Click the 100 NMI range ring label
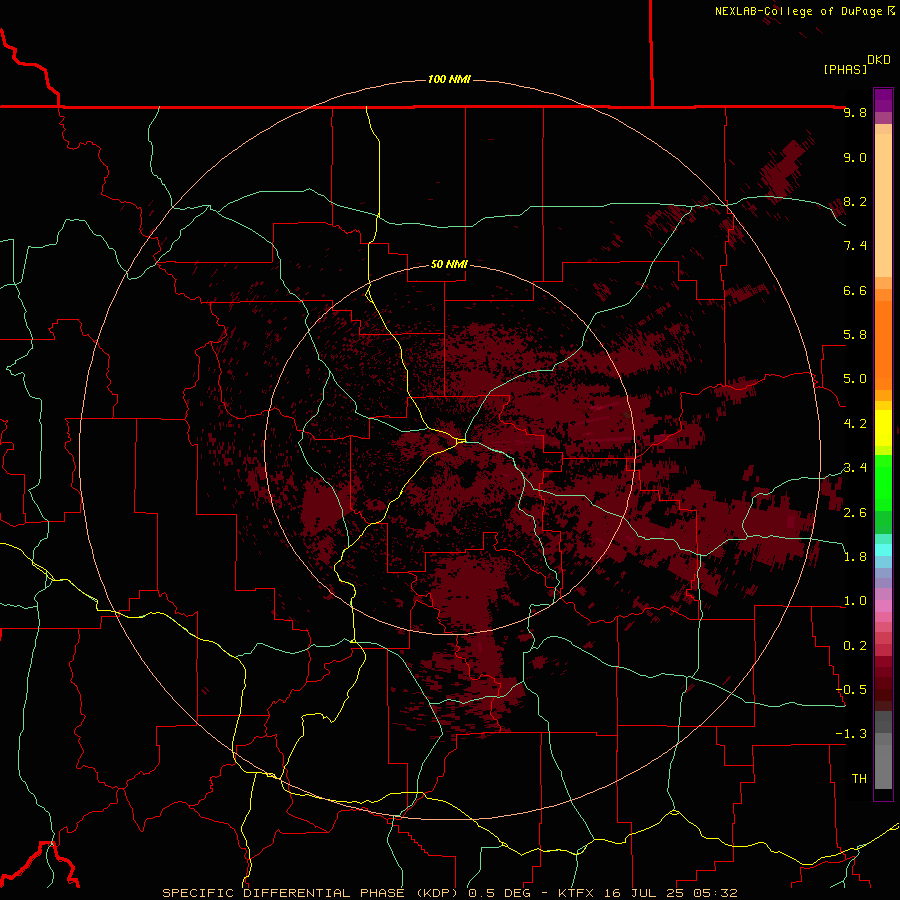900x900 pixels. click(449, 79)
